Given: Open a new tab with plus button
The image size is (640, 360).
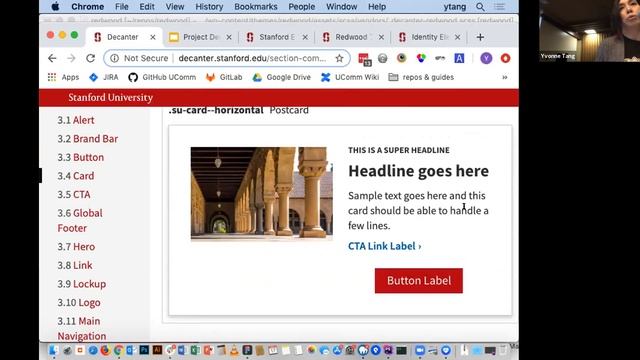Looking at the screenshot, I should point(480,37).
